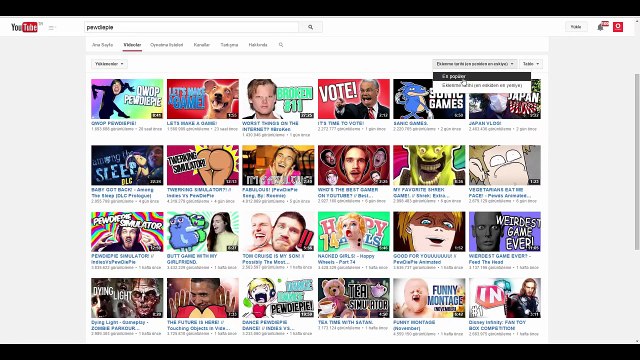640x360 pixels.
Task: Expand the Eklenme tarihi sort dropdown
Action: 475,64
